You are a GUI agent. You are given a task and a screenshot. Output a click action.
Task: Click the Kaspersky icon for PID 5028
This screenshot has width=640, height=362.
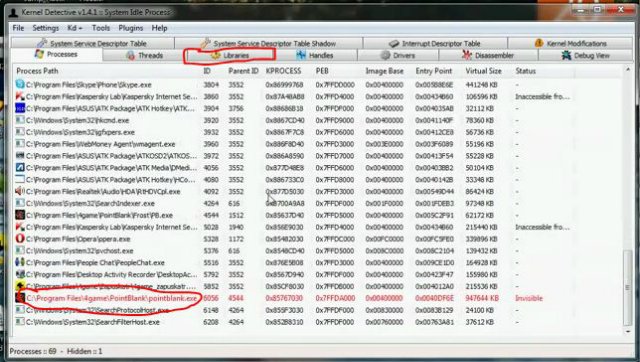(x=20, y=227)
